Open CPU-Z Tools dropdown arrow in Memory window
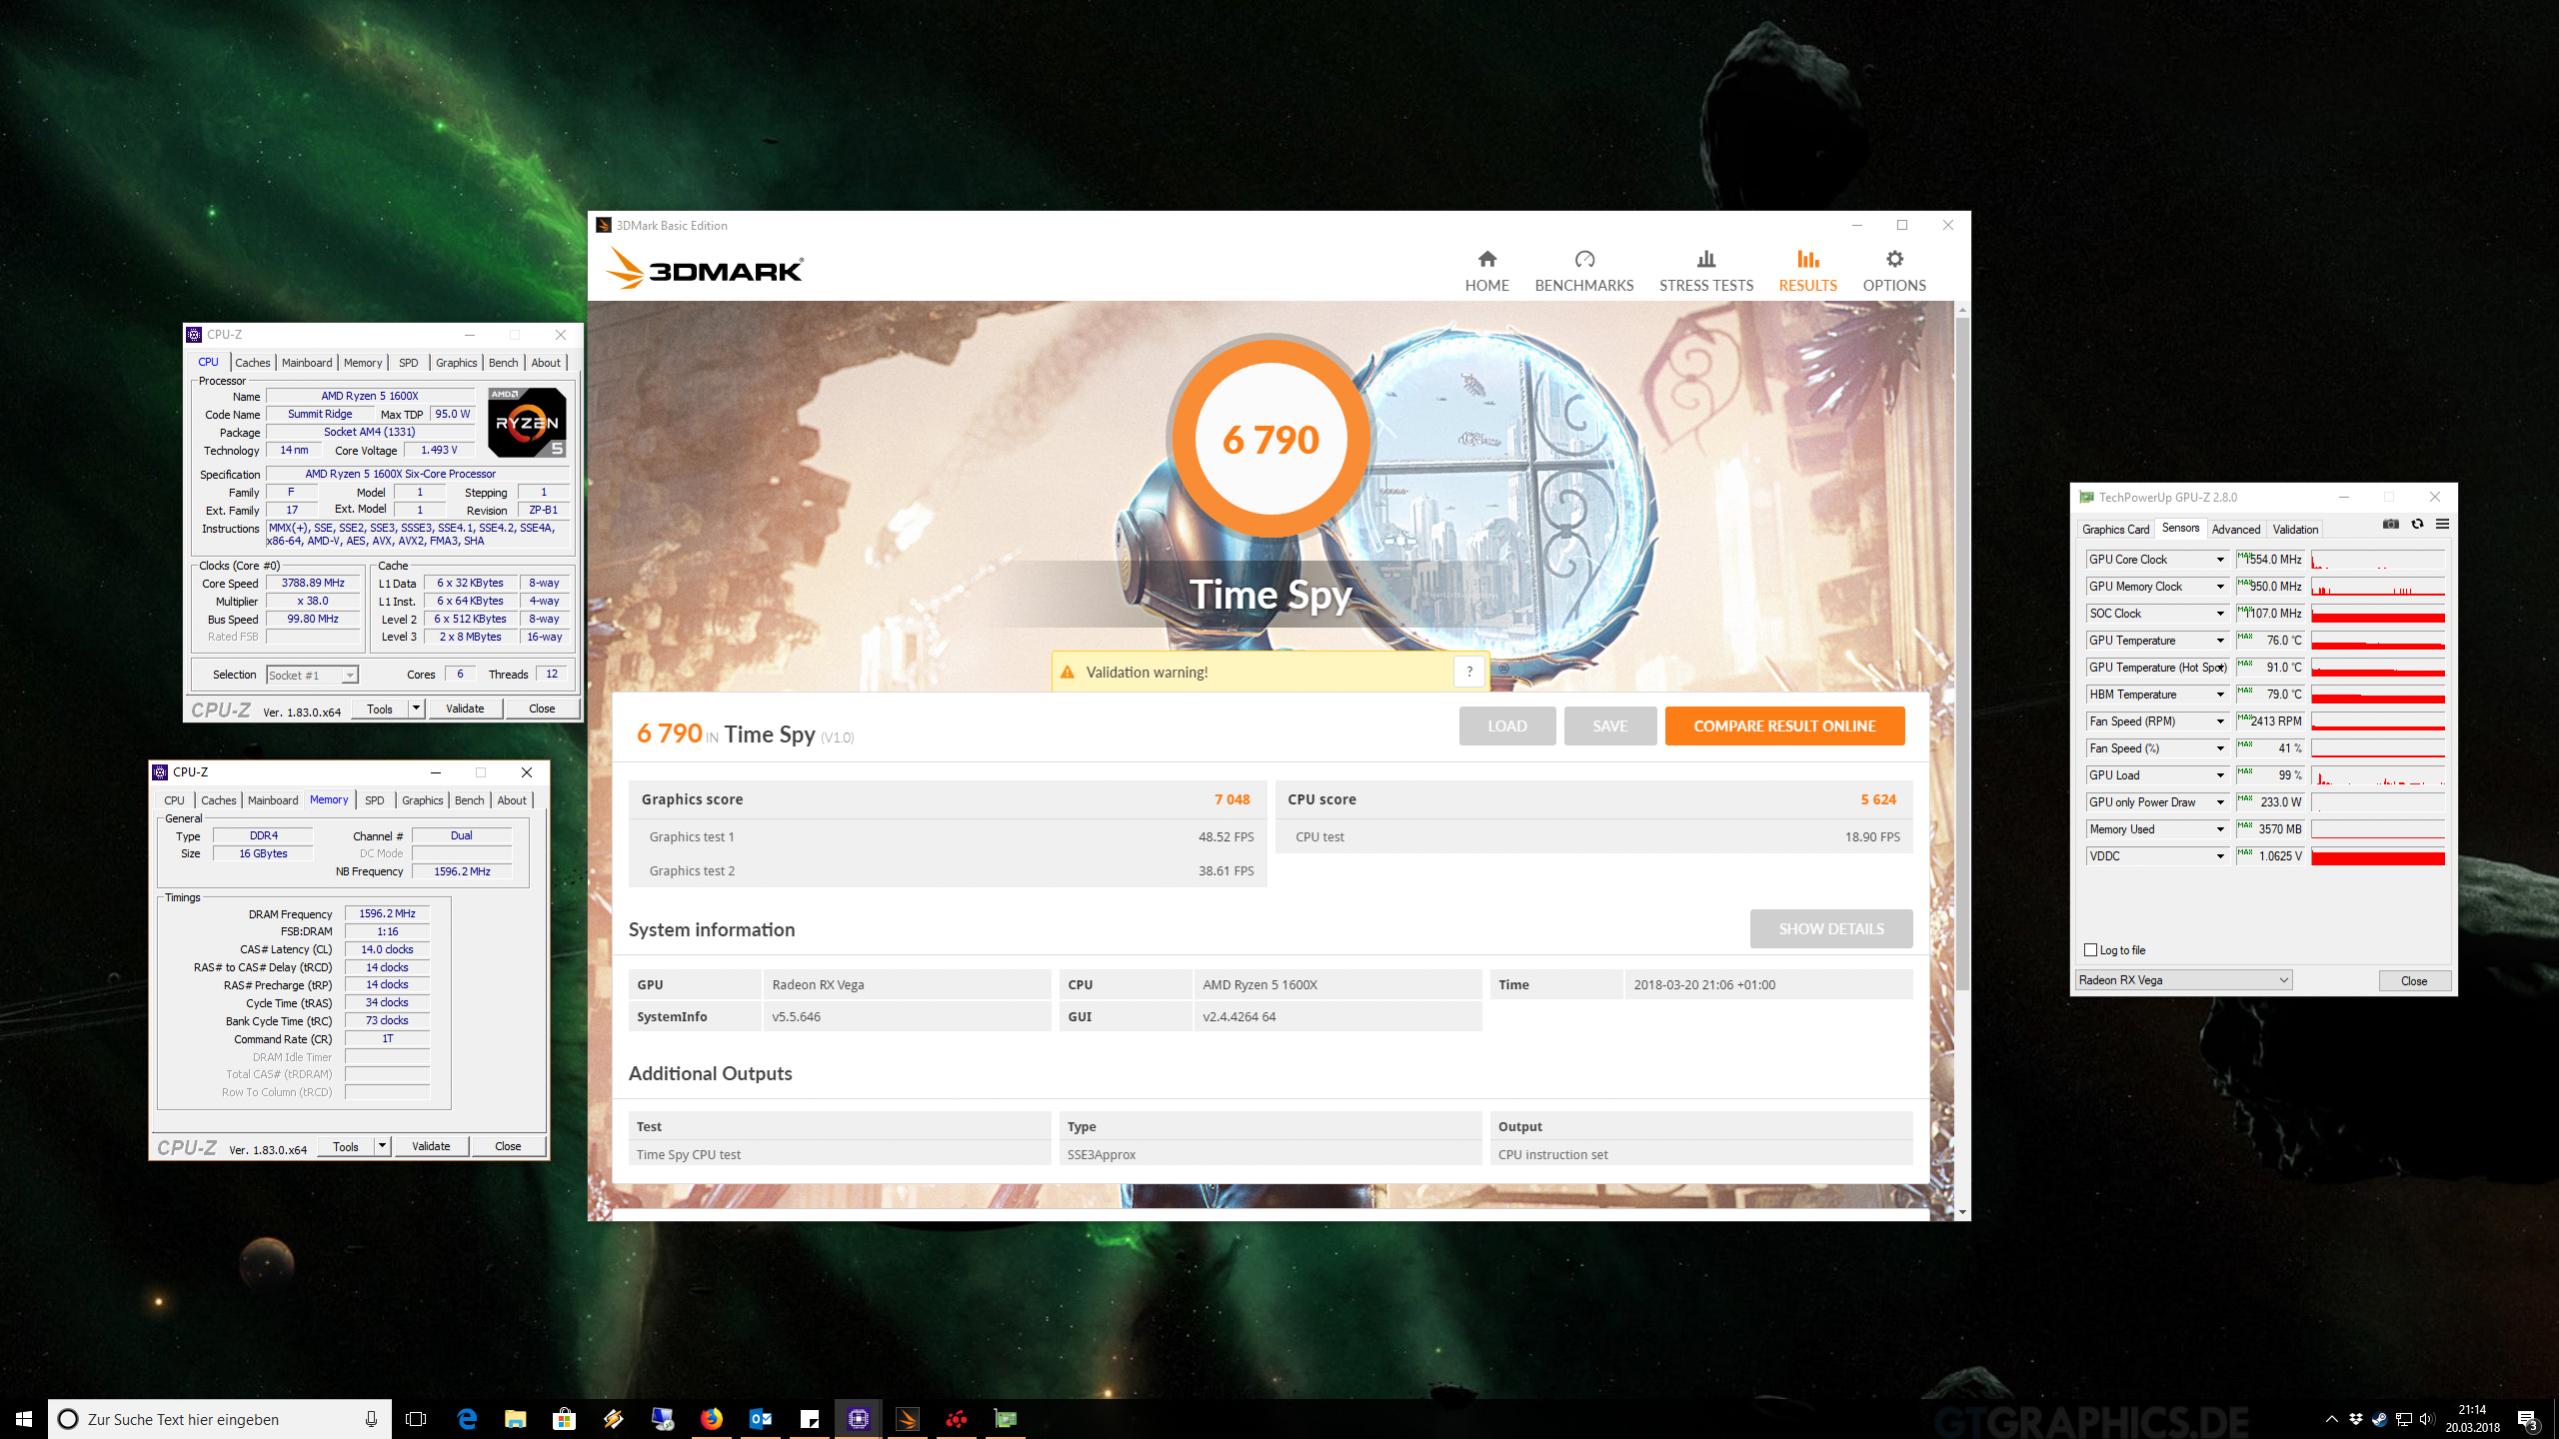This screenshot has height=1439, width=2559. 381,1146
